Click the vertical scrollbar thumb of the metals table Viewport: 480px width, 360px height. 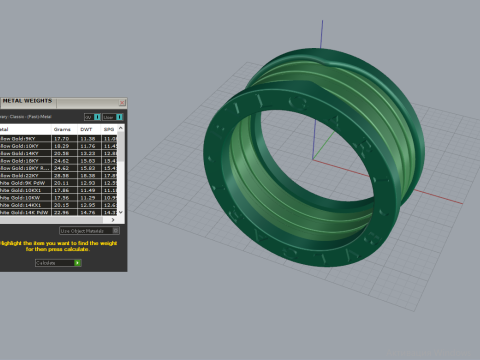(121, 147)
